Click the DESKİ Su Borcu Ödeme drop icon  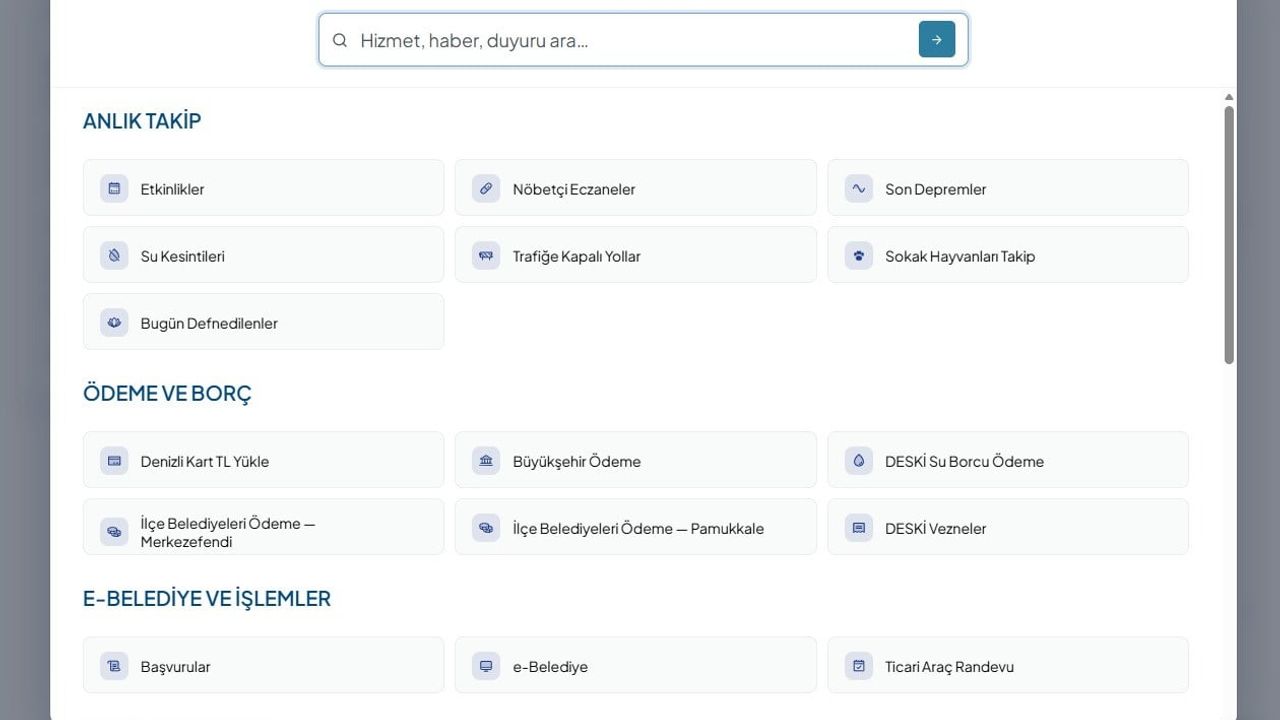858,460
